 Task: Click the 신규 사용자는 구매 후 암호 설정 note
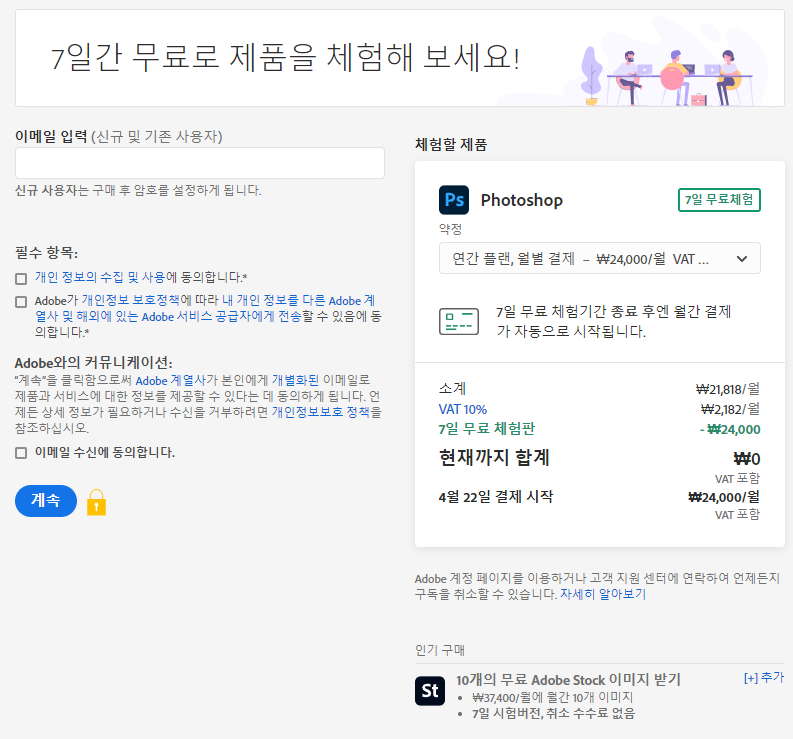(138, 191)
